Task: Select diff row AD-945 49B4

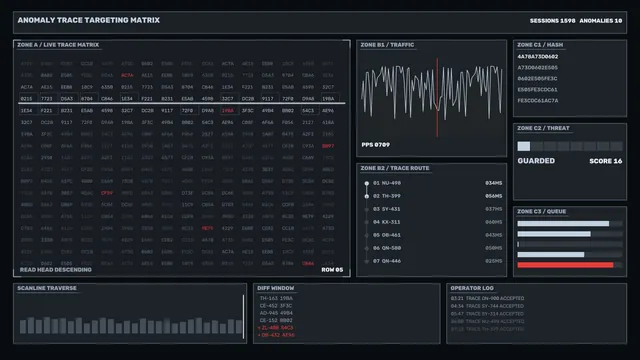Action: point(276,313)
